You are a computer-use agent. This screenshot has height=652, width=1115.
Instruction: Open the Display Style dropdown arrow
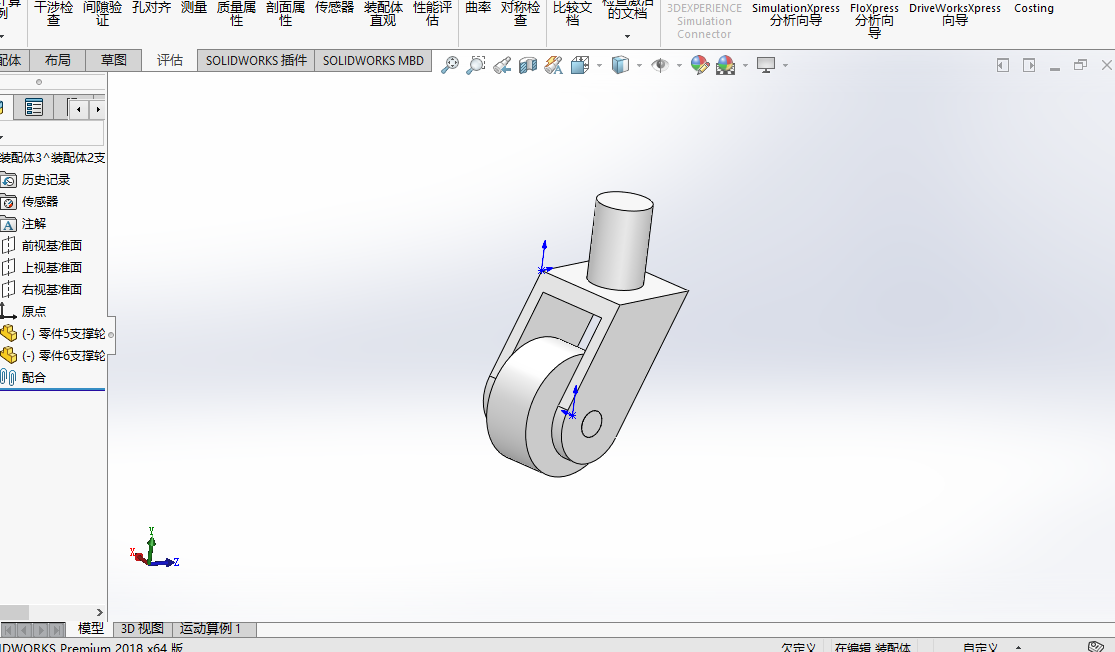[639, 65]
